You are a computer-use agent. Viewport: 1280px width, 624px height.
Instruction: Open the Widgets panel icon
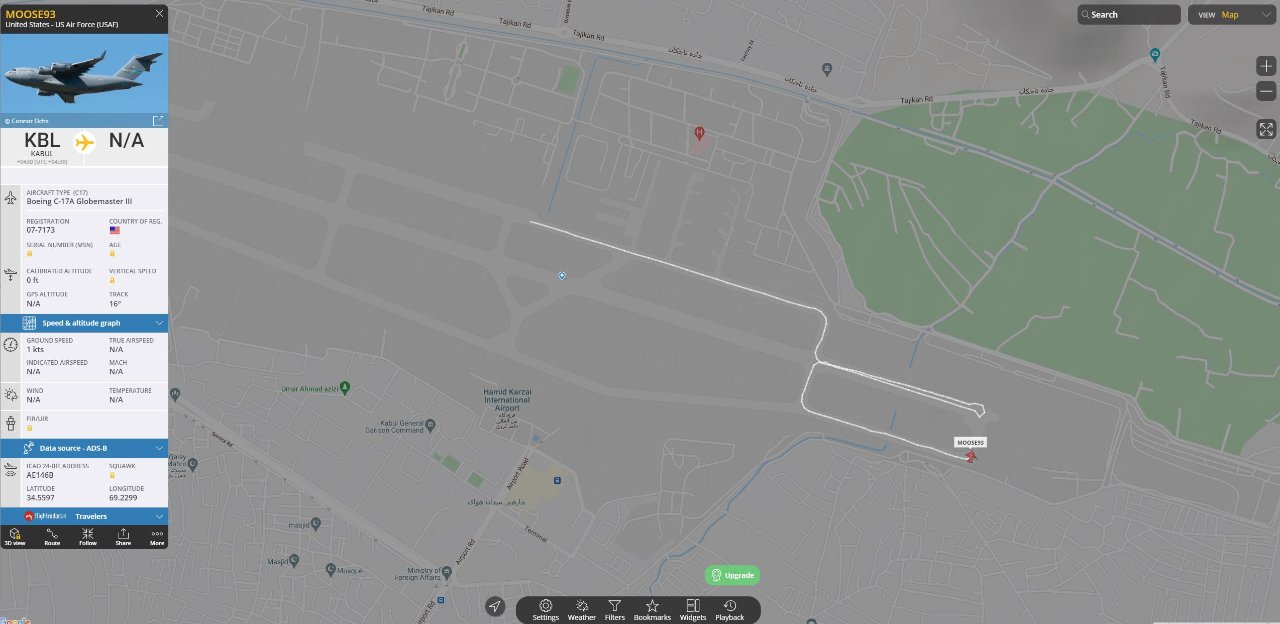tap(693, 610)
